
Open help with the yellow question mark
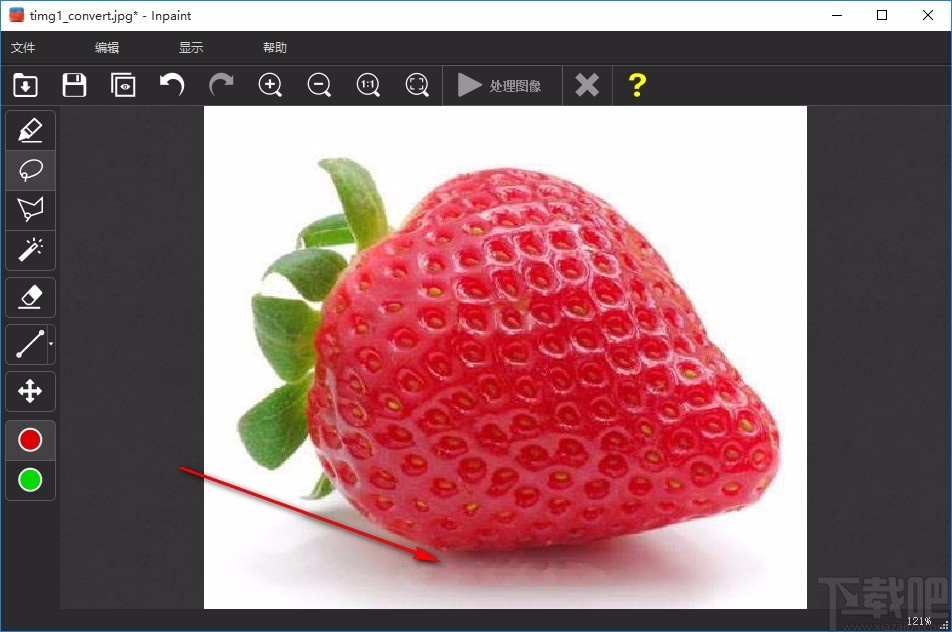[637, 85]
